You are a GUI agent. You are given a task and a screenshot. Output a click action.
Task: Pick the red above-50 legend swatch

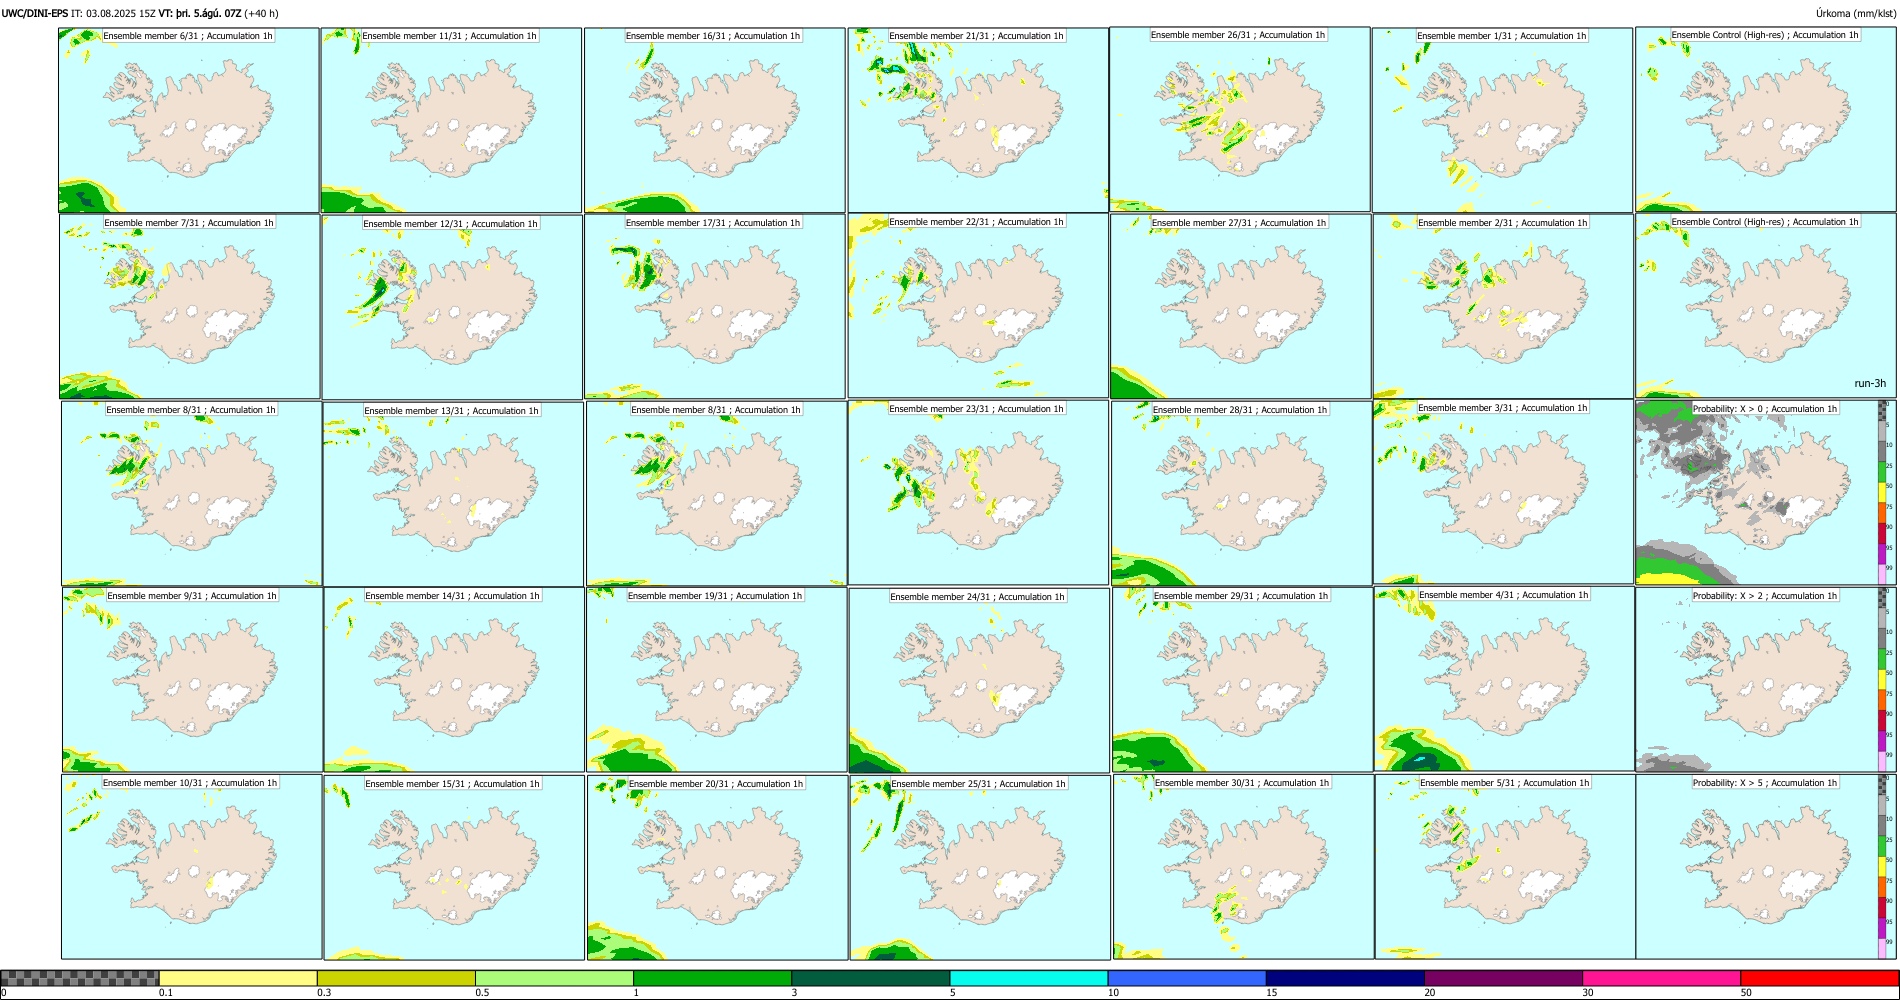click(1819, 978)
